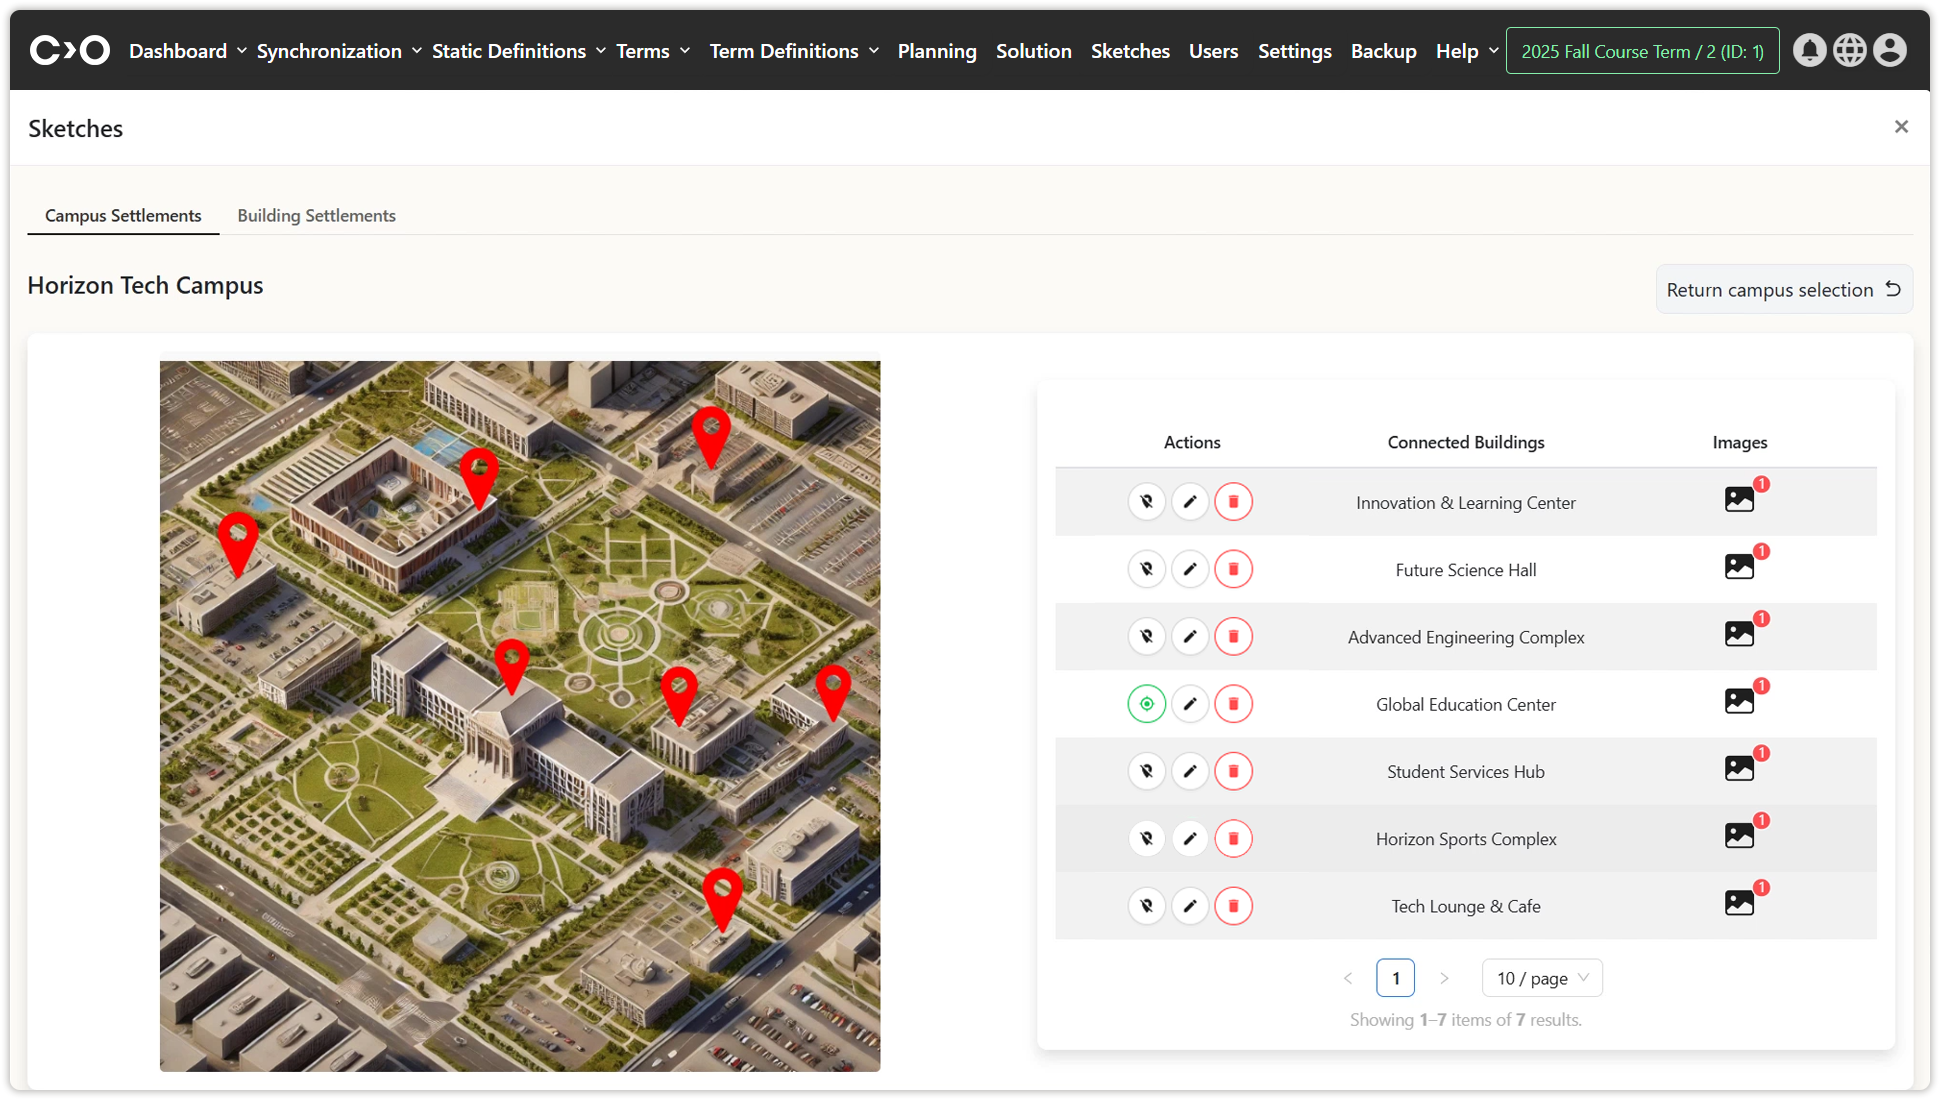Edit the Horizon Sports Complex row
1940x1100 pixels.
tap(1190, 839)
